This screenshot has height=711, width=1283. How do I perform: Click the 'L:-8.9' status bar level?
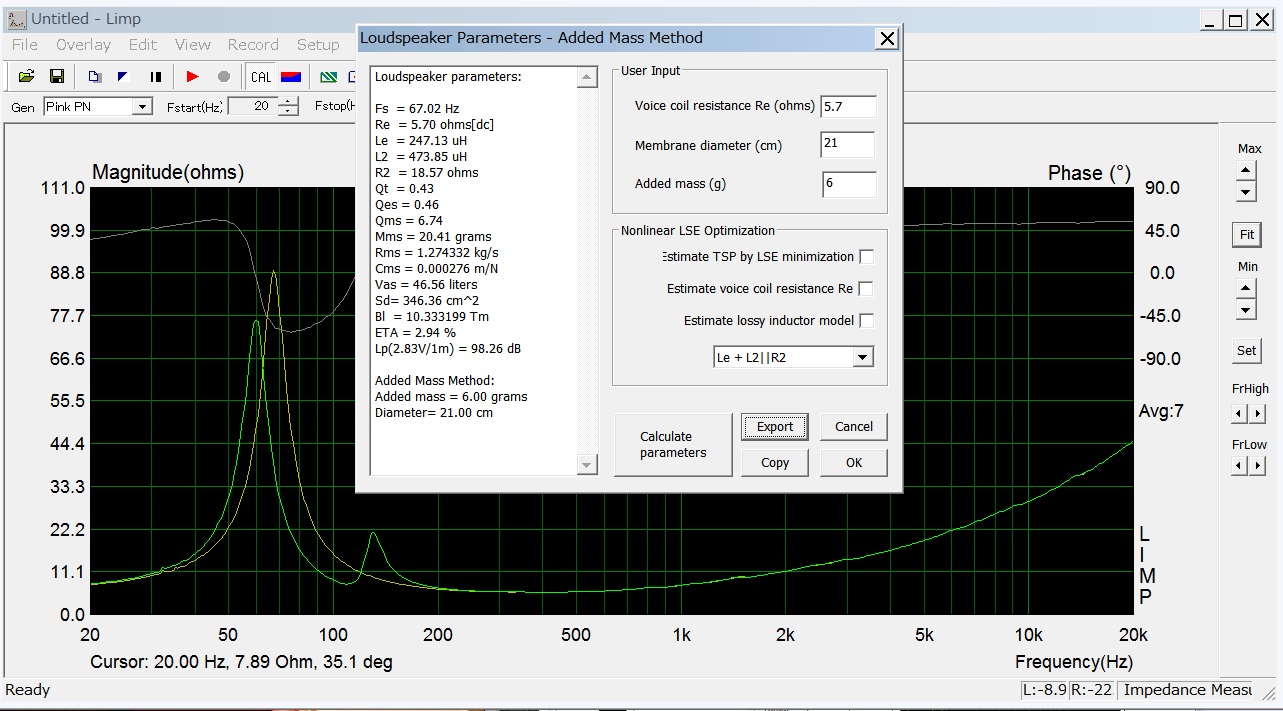pyautogui.click(x=1043, y=690)
